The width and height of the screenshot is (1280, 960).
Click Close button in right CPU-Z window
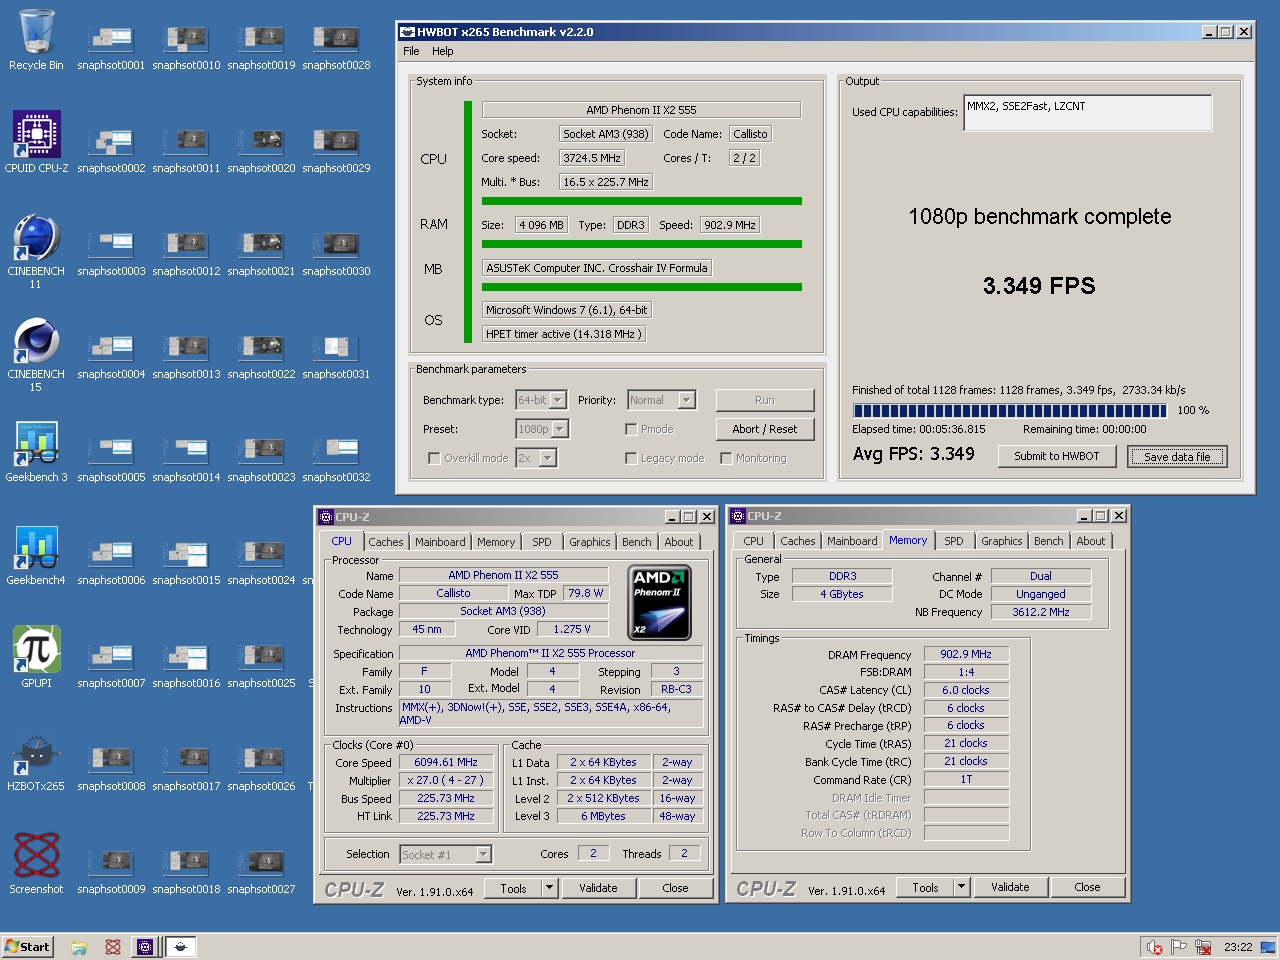pos(1087,887)
